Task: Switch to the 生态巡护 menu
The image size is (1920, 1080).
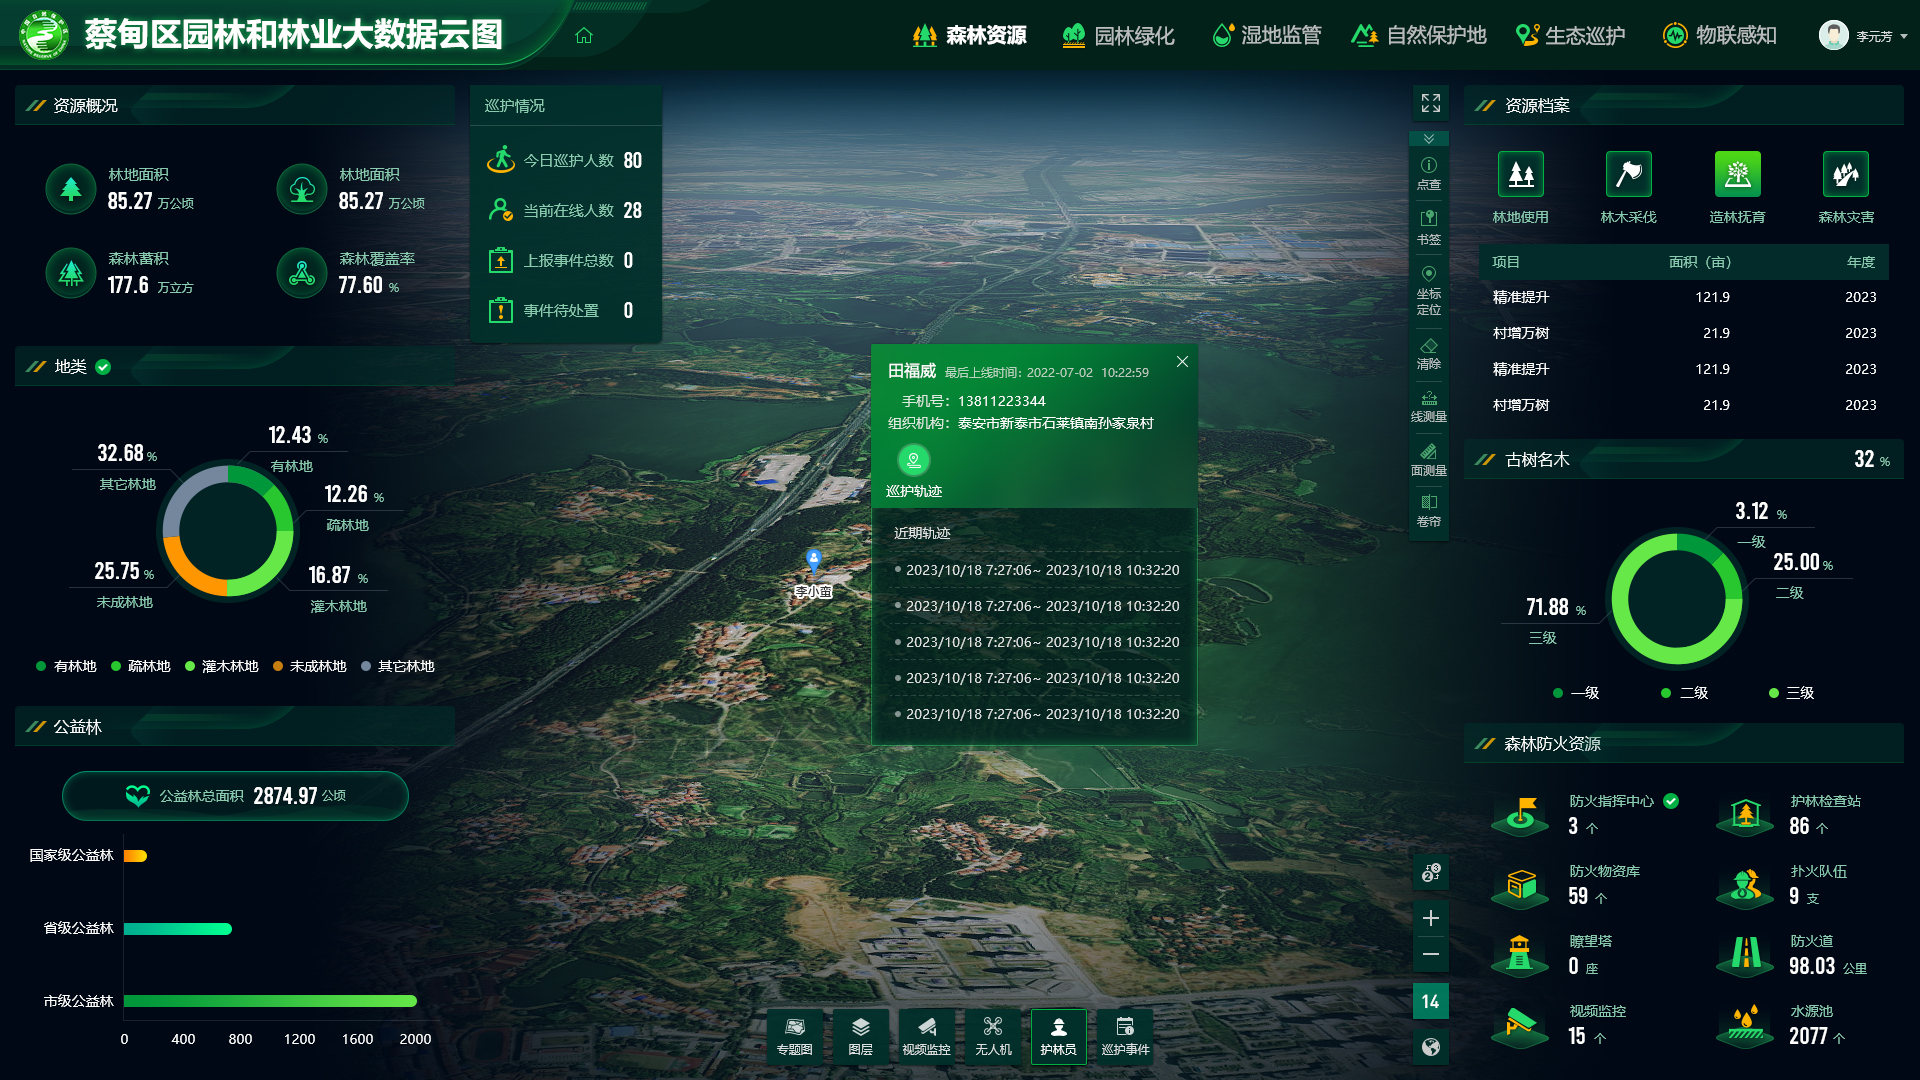Action: pos(1570,36)
